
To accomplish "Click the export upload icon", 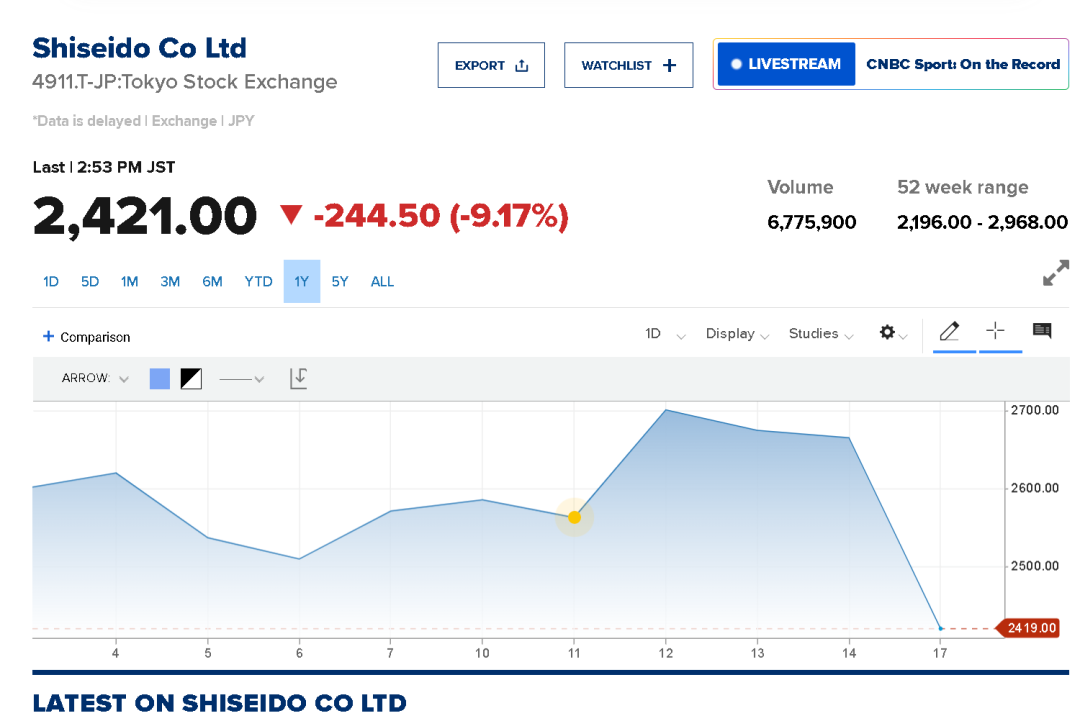I will pos(521,66).
